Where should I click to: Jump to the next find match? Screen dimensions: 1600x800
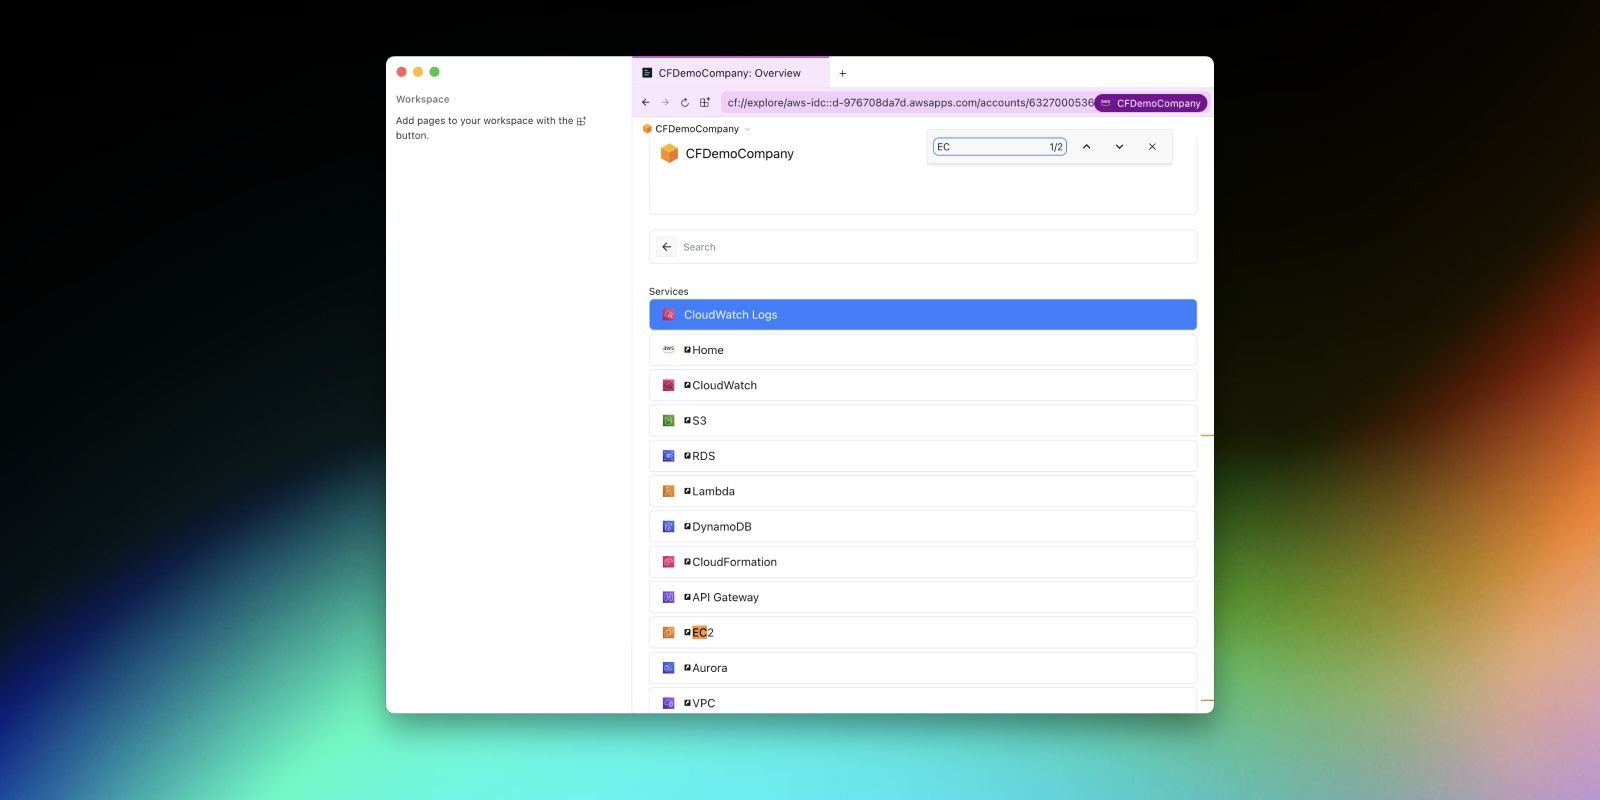(1119, 147)
